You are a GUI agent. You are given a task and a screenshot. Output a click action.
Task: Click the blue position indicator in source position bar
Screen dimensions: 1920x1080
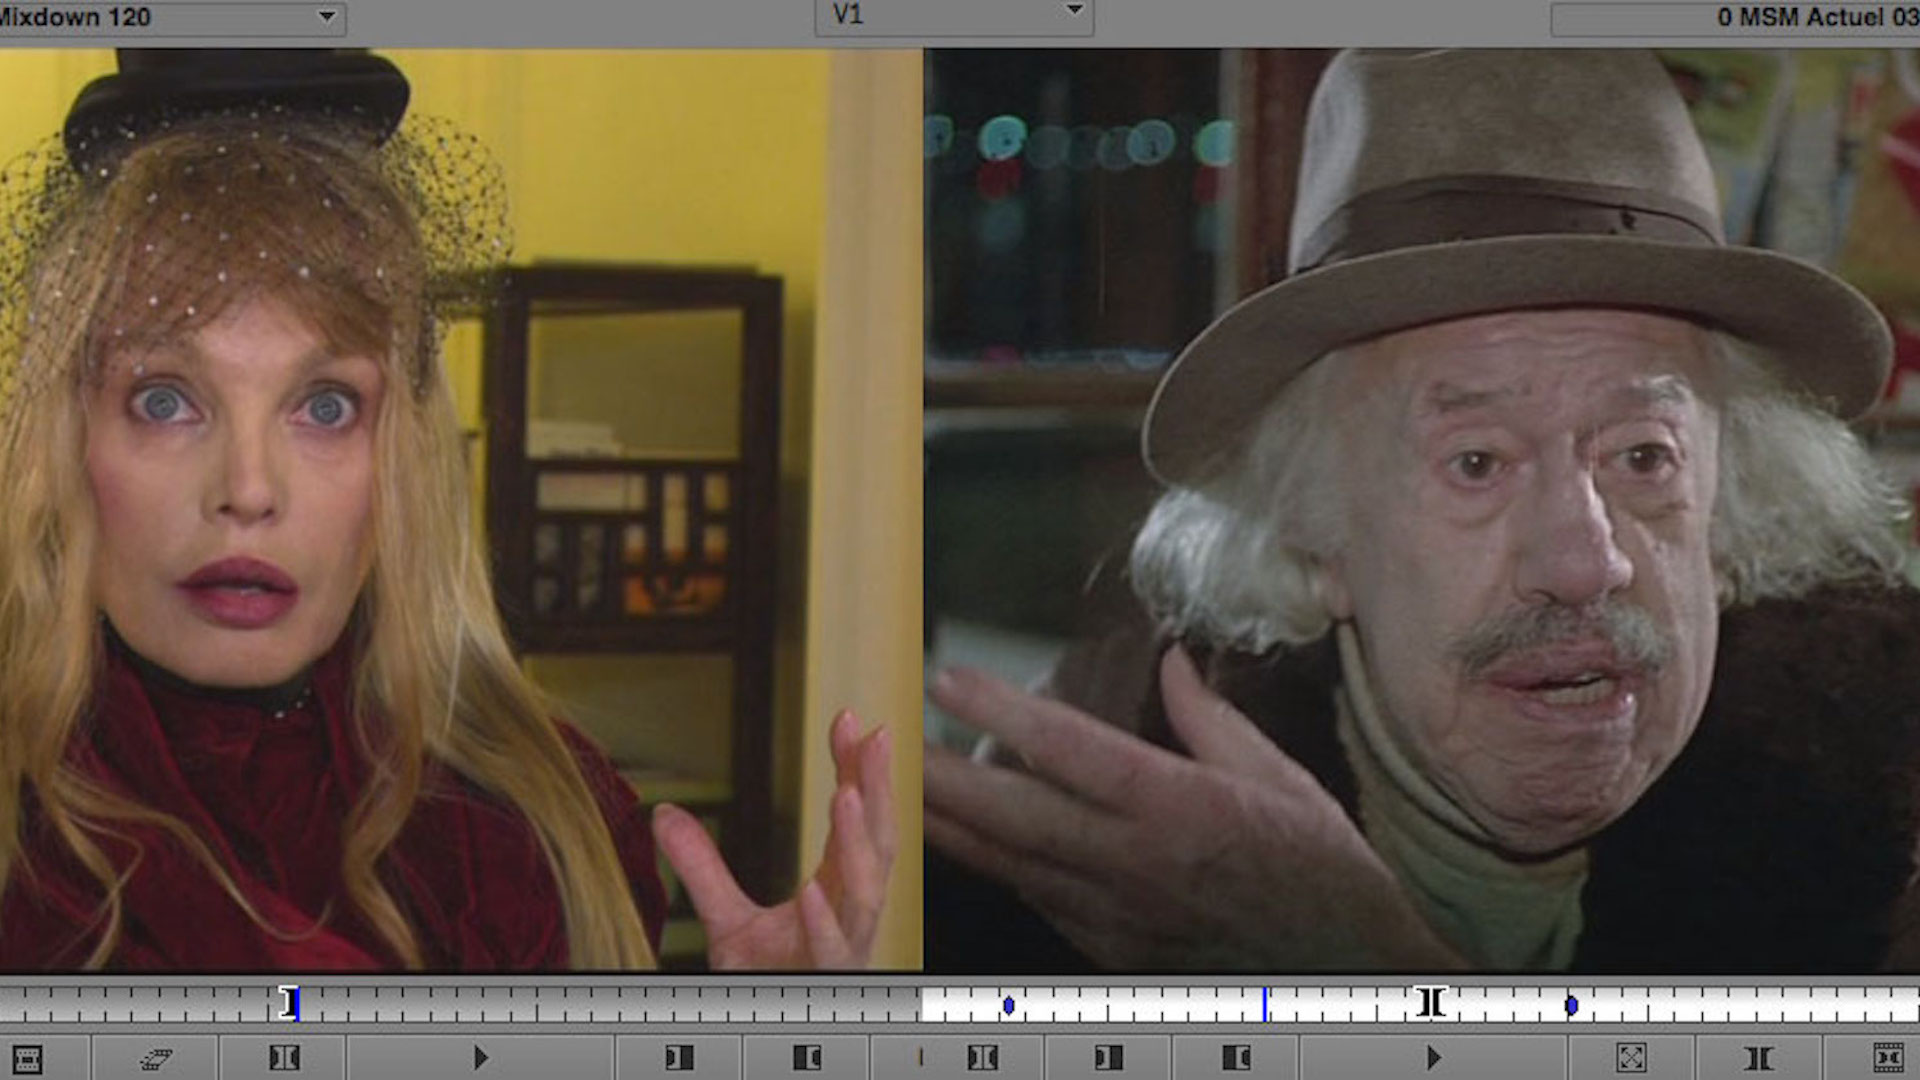coord(296,1003)
